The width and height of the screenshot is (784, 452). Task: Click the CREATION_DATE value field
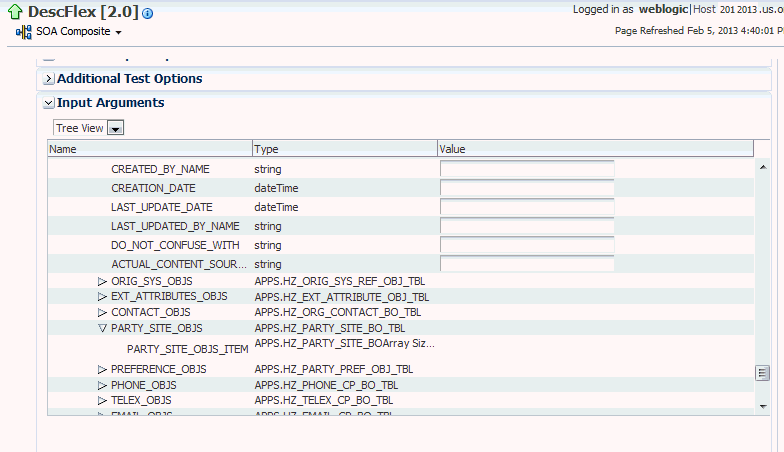point(527,188)
